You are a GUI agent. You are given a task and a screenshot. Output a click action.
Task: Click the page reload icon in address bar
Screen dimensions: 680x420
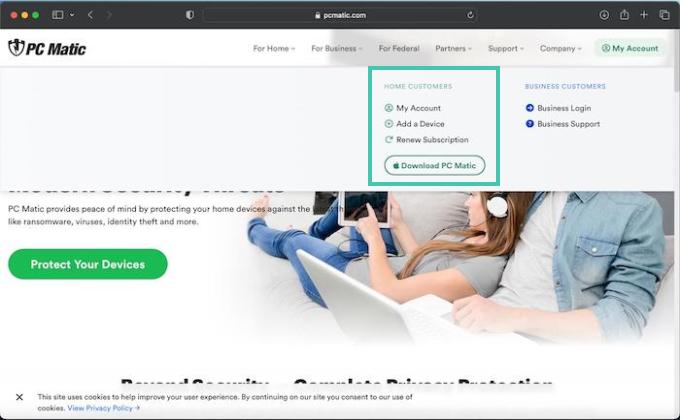[x=470, y=15]
